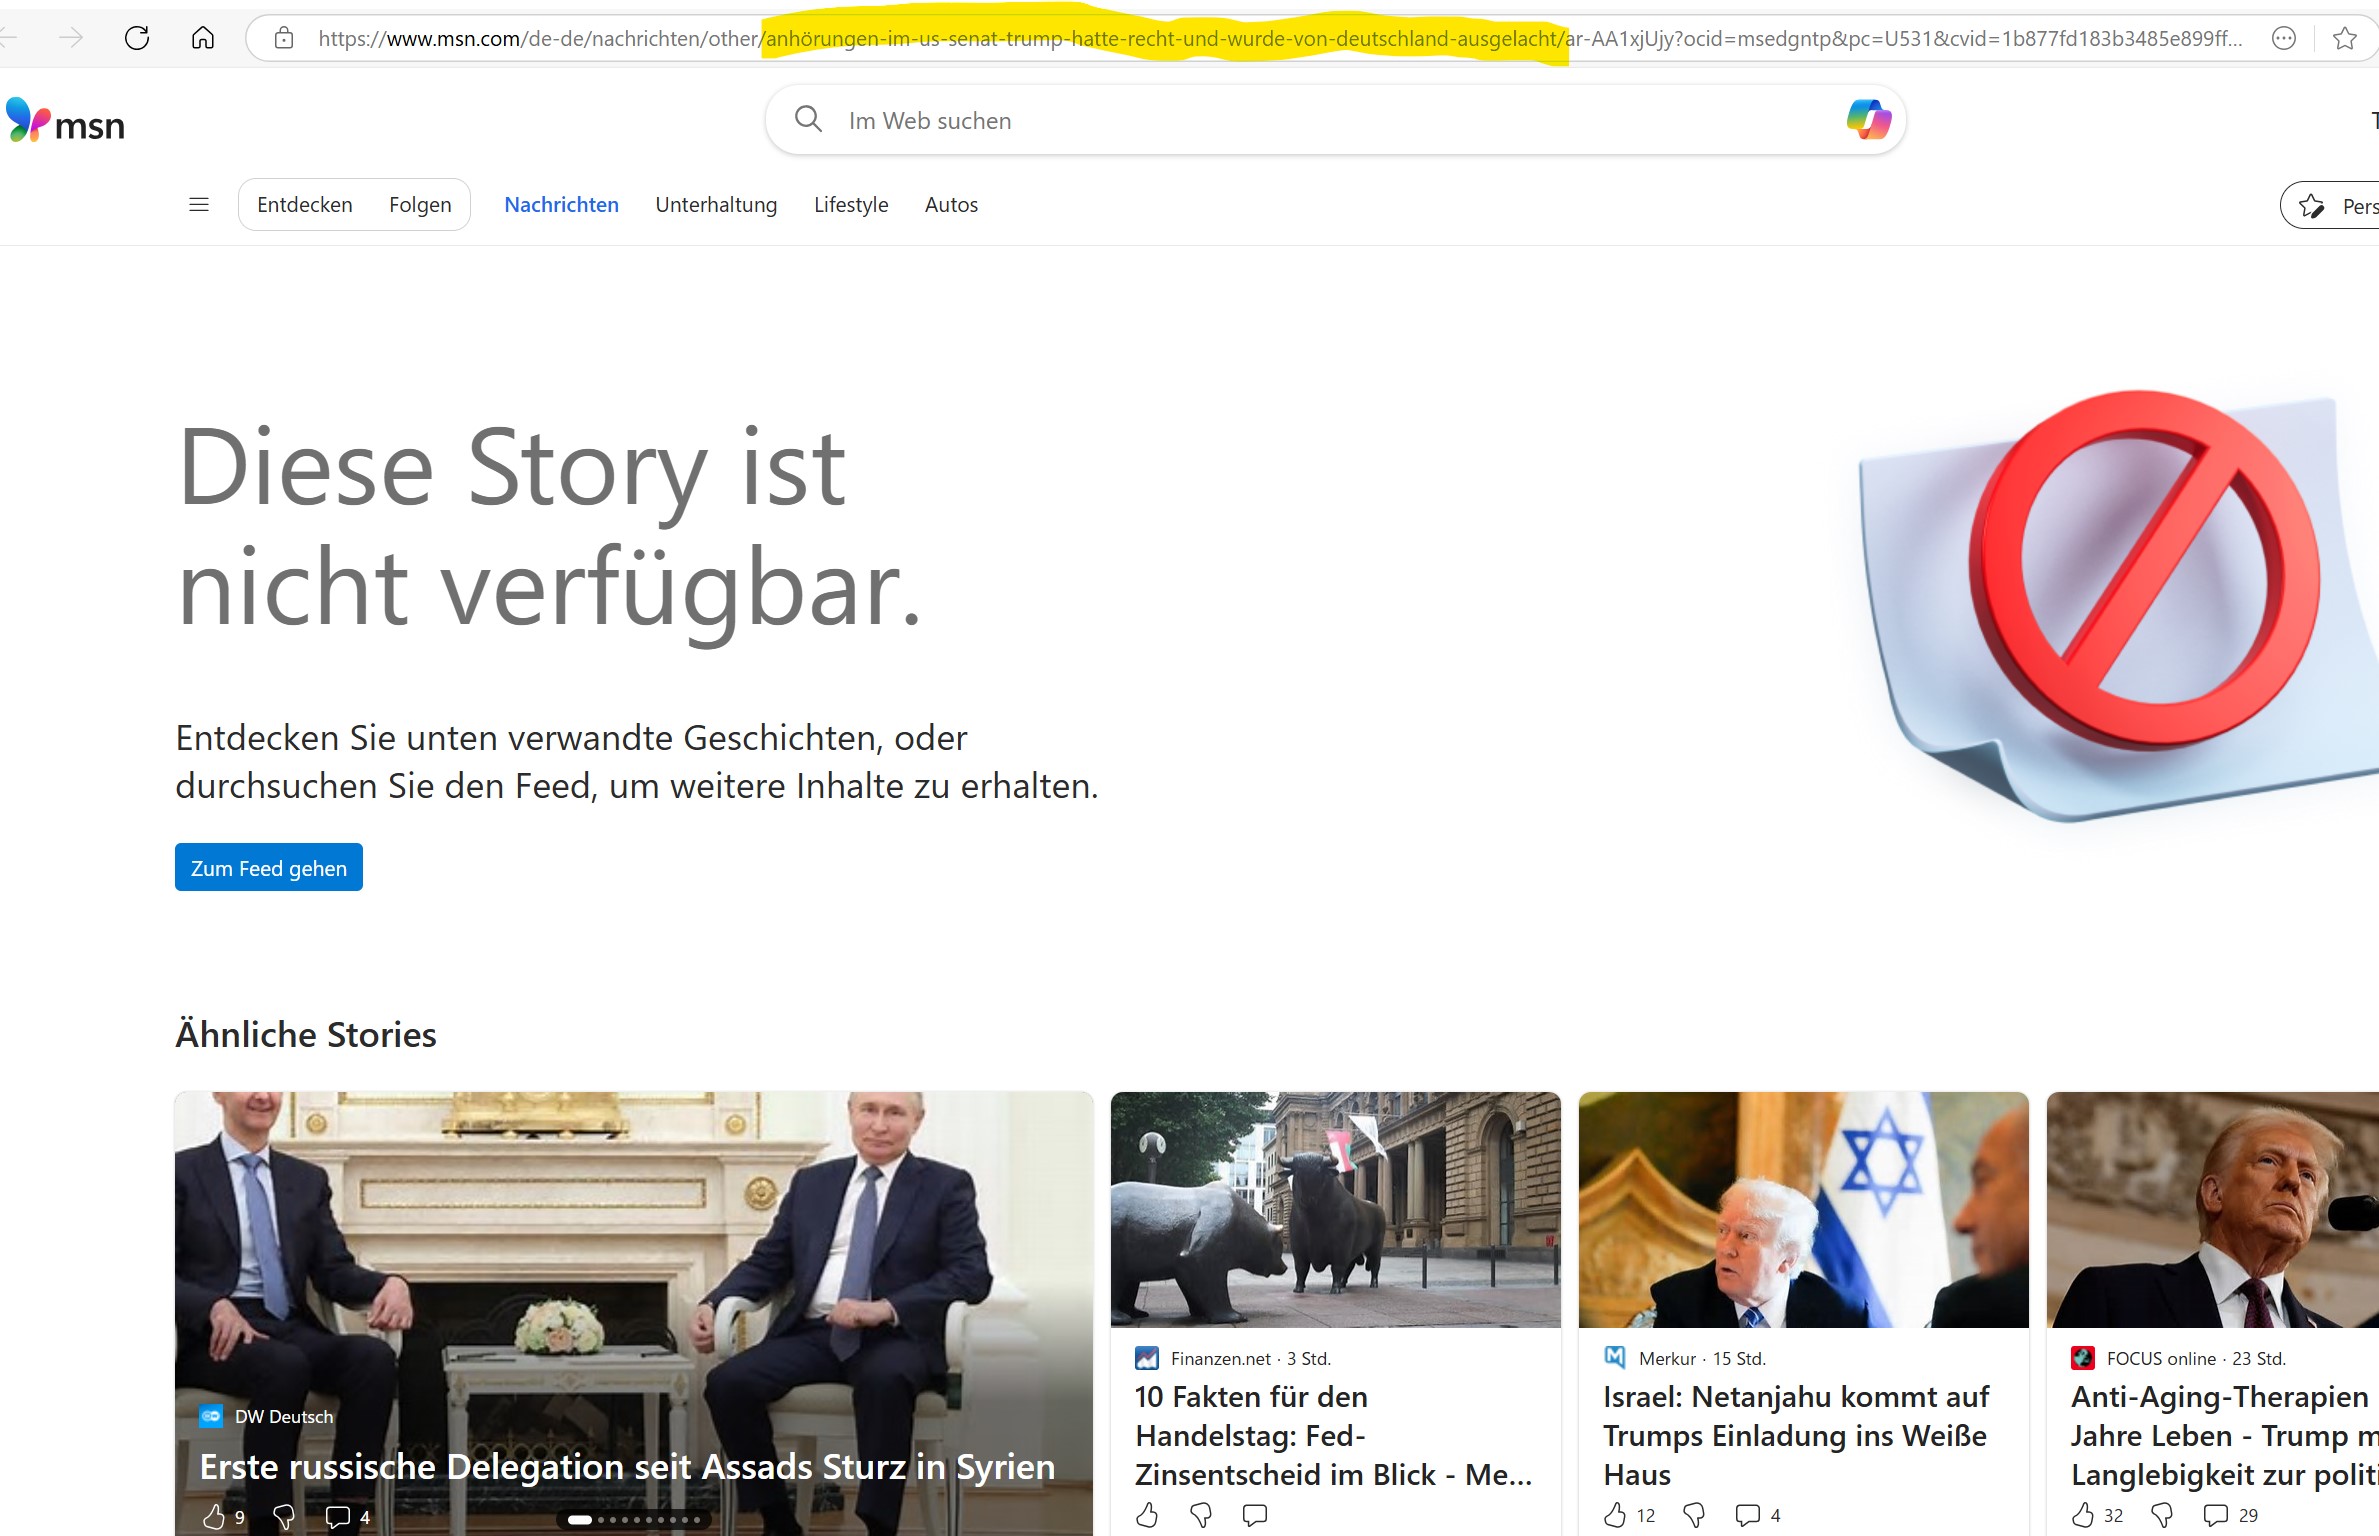Go to the Lifestyle section
2379x1536 pixels.
(851, 204)
